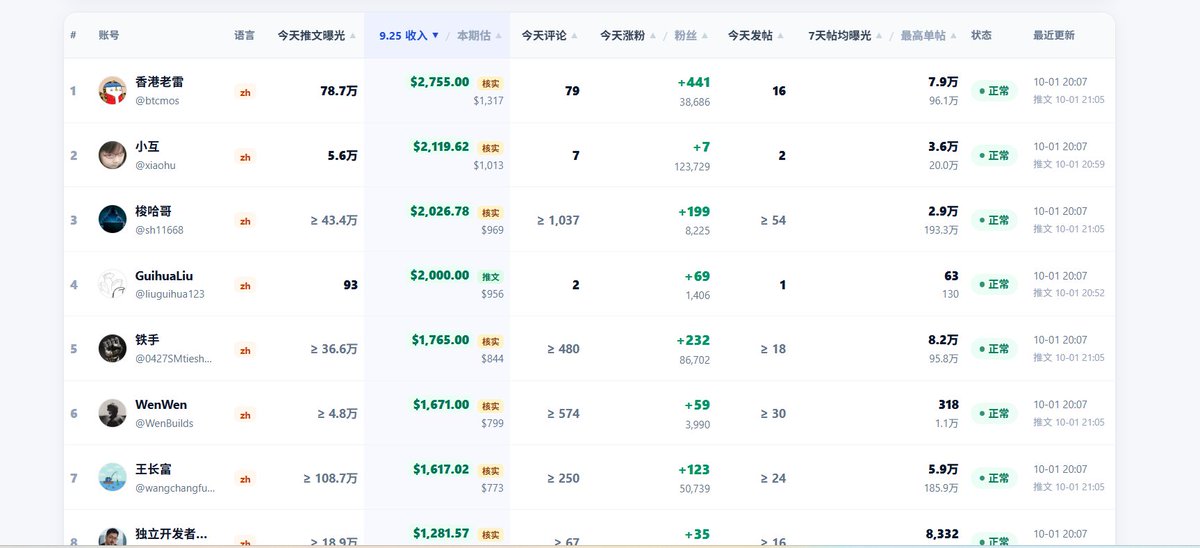Sort by 今天推文曝光 column
1200x548 pixels.
click(316, 35)
